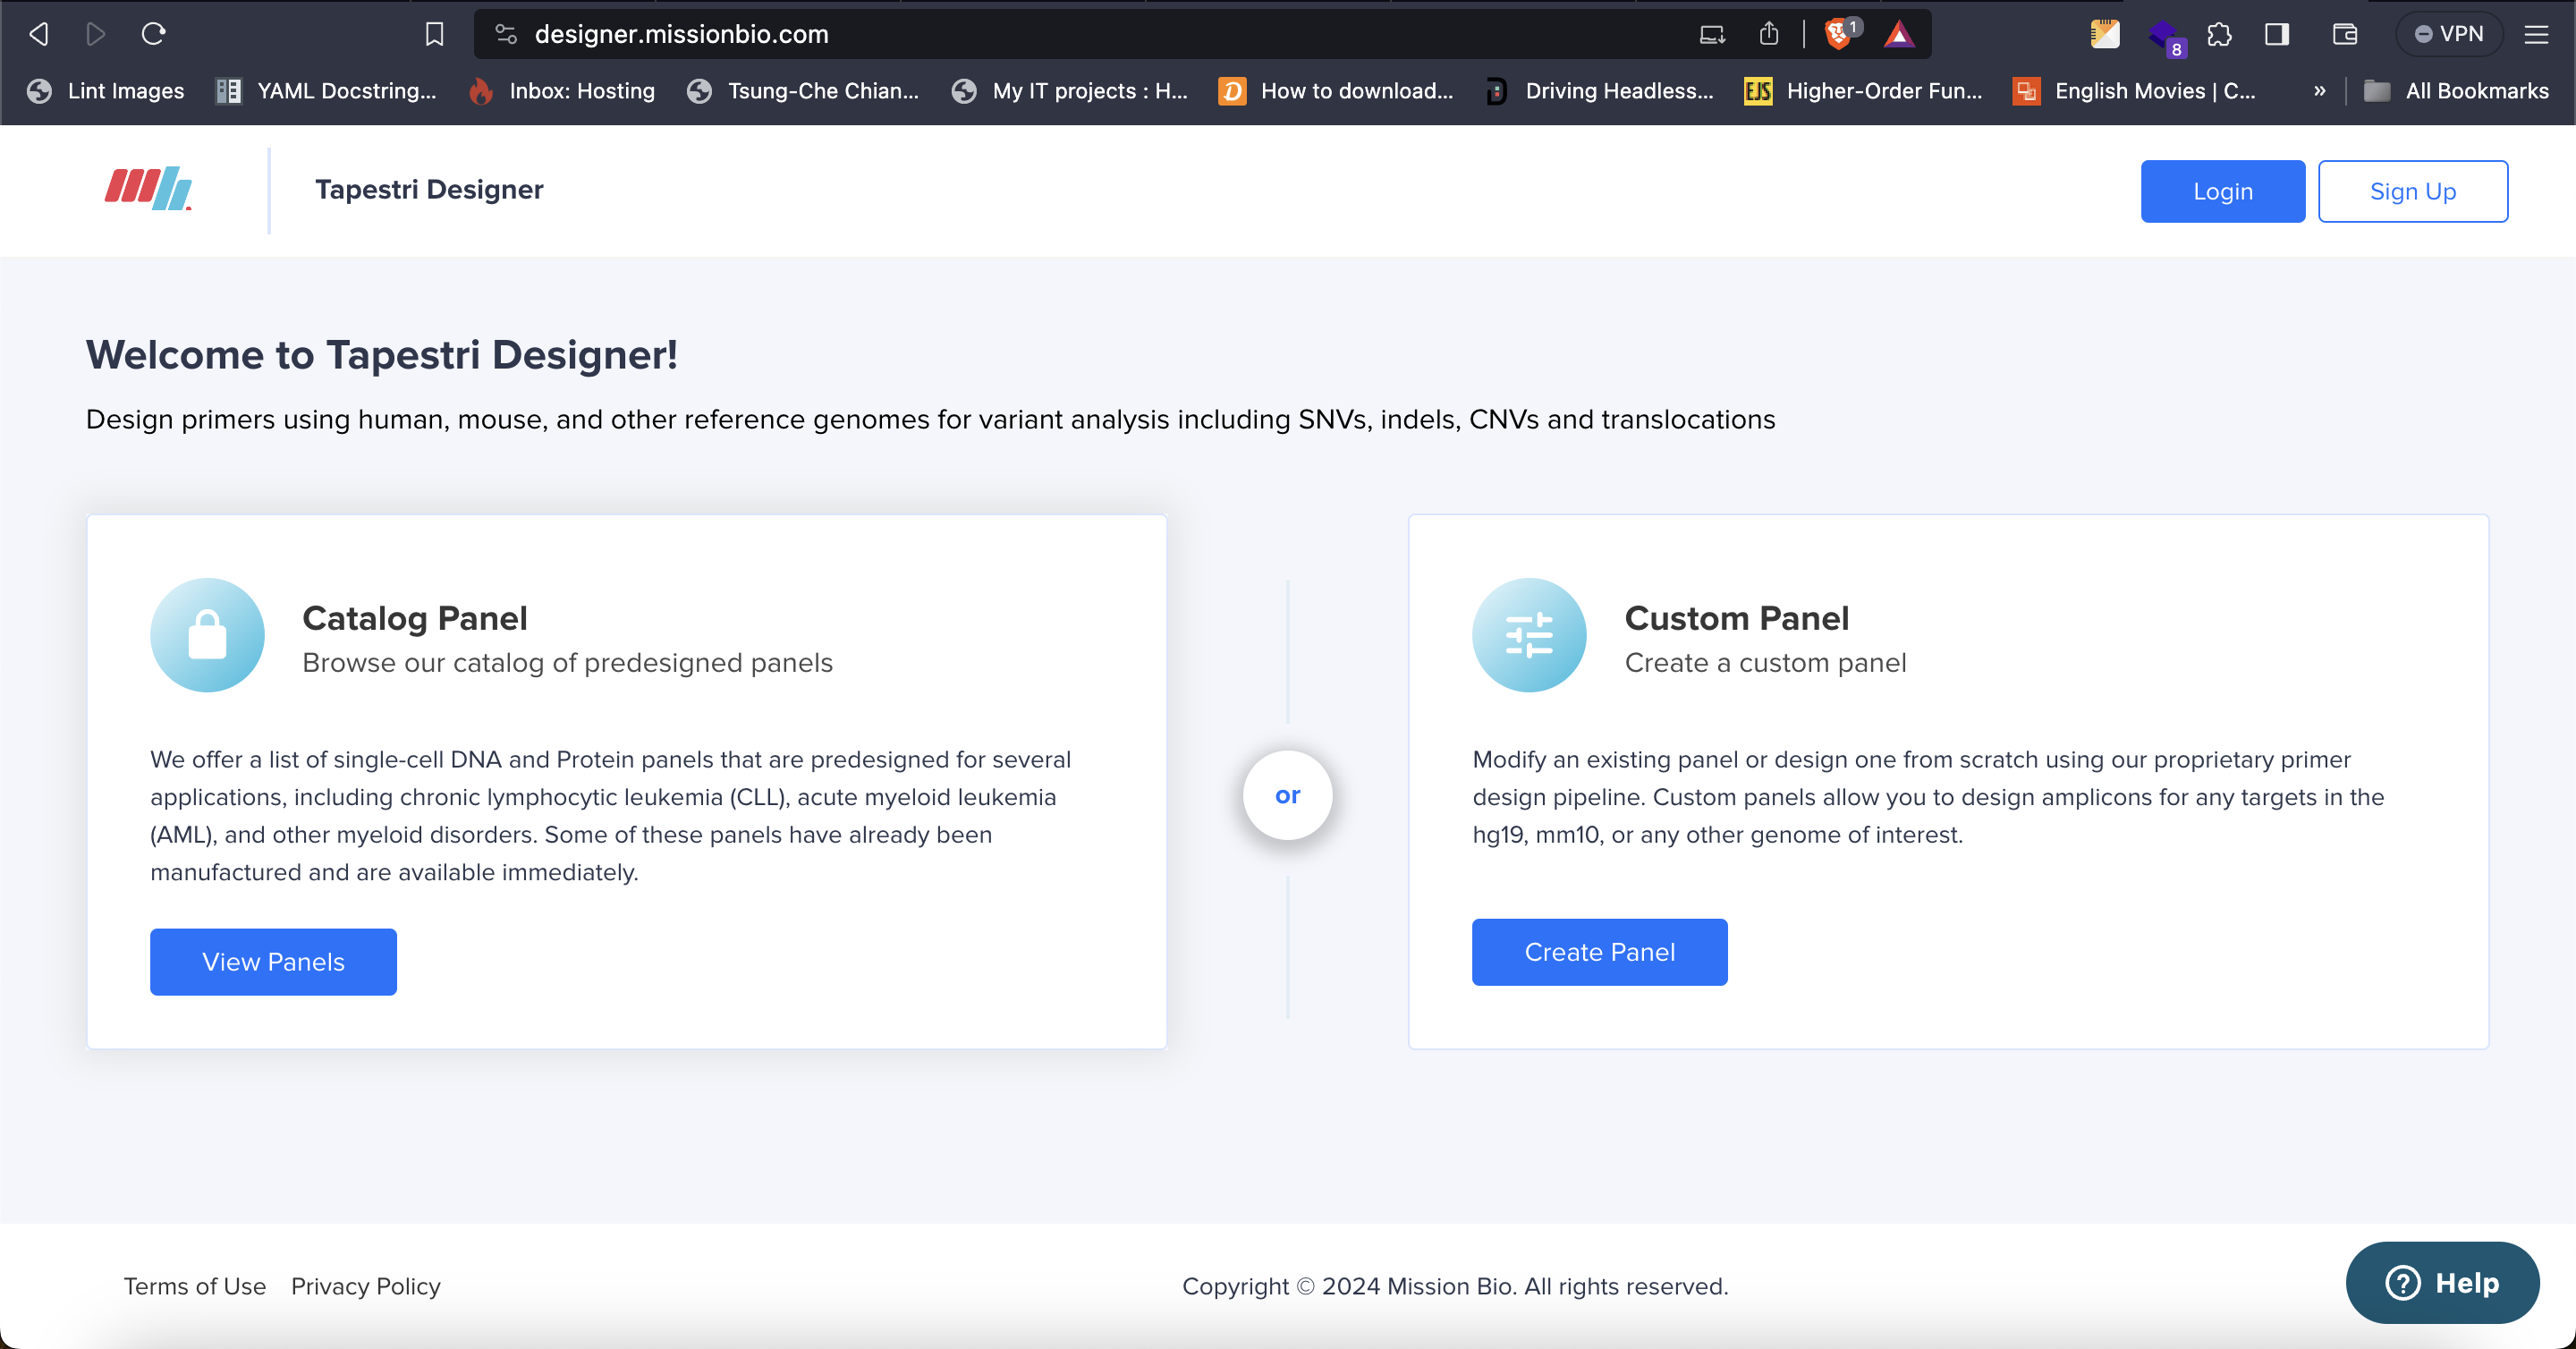Open the Brave wallet icon
Viewport: 2576px width, 1349px height.
pos(2345,34)
